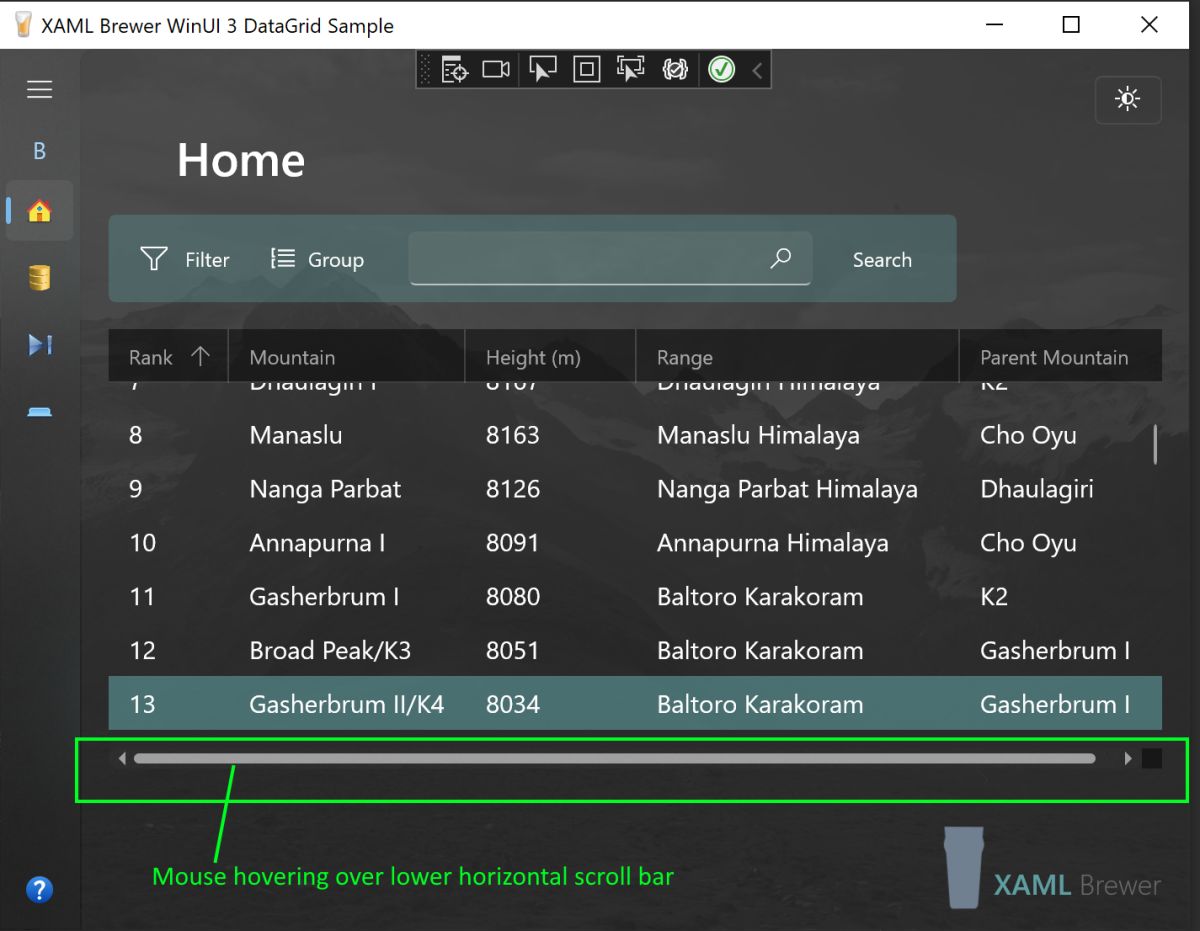Image resolution: width=1200 pixels, height=931 pixels.
Task: Click the binding failures debug icon
Action: (x=675, y=69)
